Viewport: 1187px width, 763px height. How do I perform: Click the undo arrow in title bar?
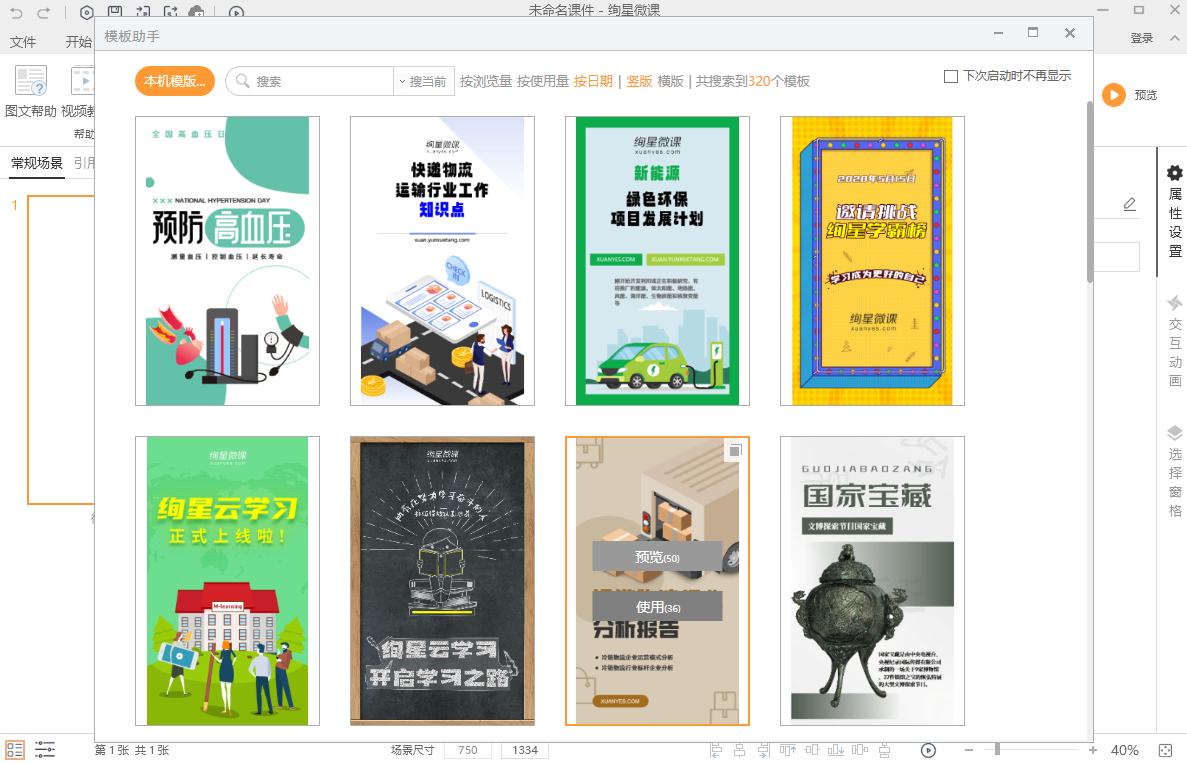pos(16,12)
